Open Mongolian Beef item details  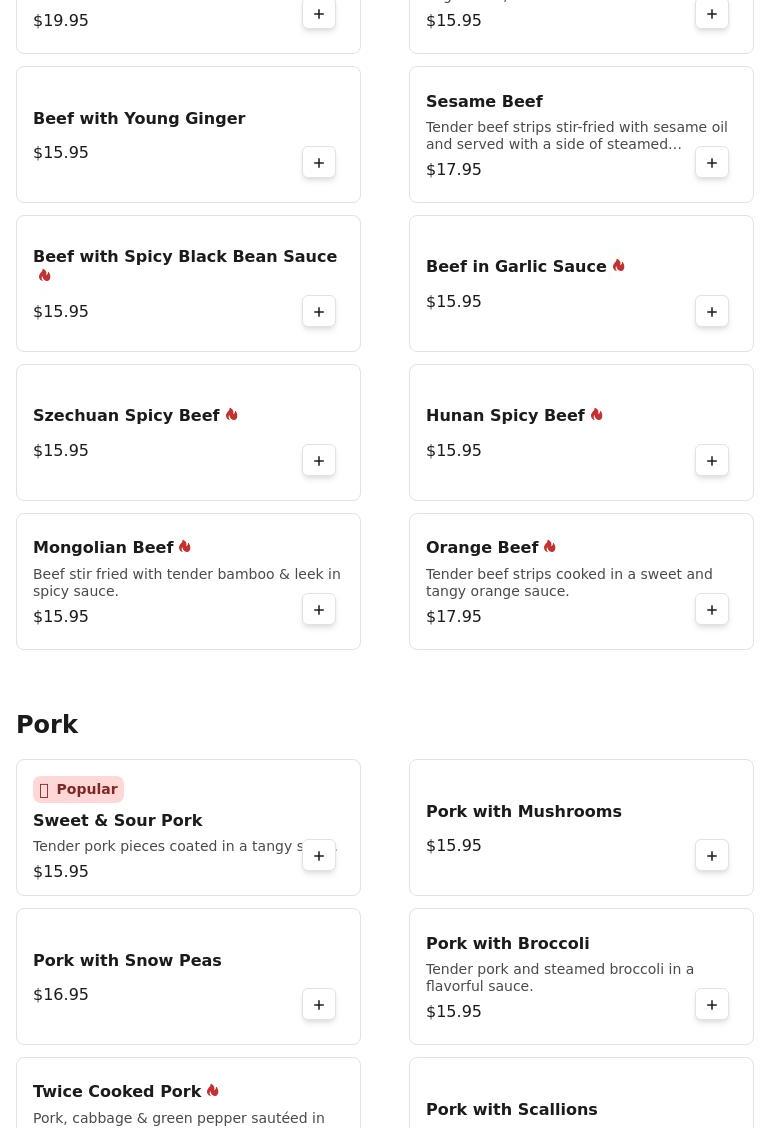[x=103, y=548]
